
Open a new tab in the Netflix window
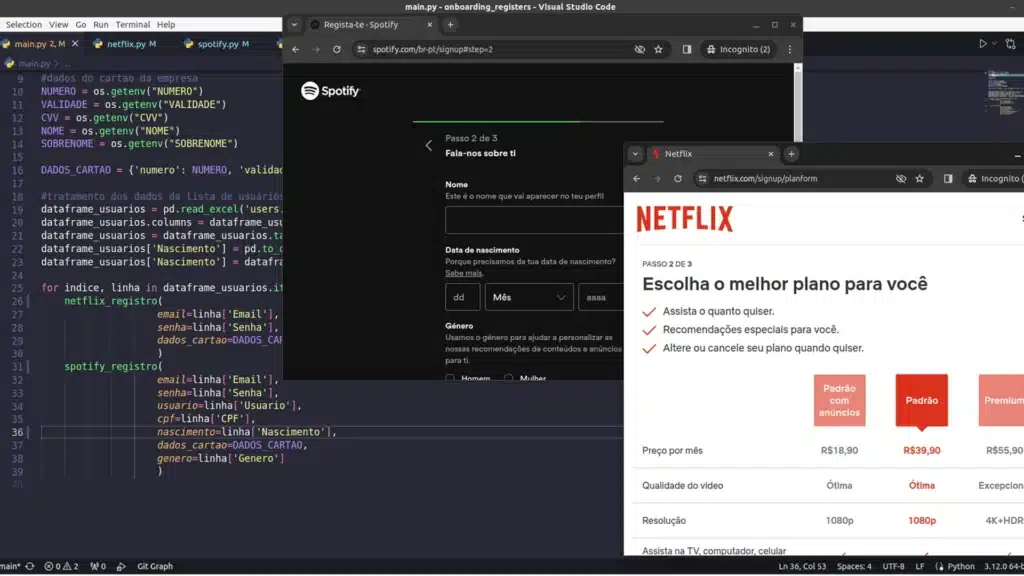pos(791,154)
